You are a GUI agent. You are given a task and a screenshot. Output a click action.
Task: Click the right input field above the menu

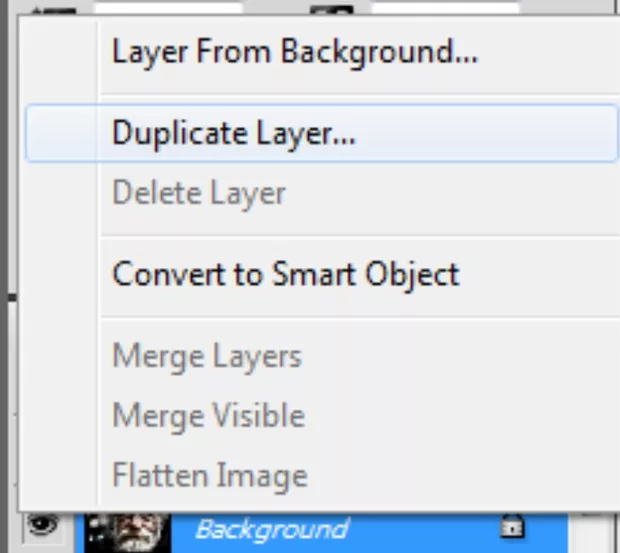(x=445, y=9)
